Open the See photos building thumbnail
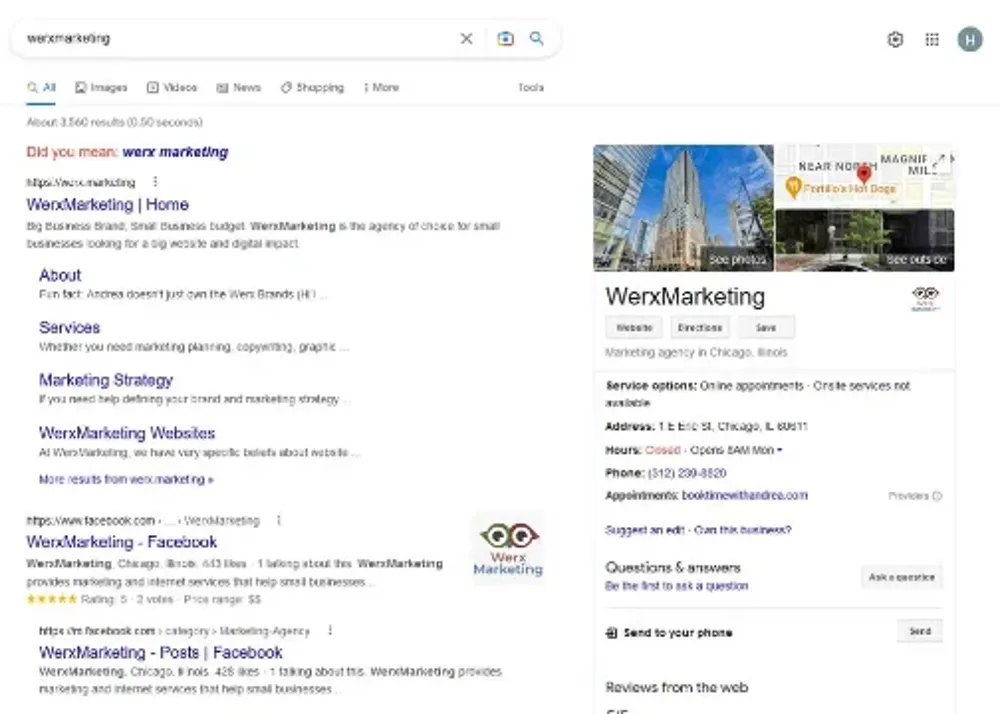The width and height of the screenshot is (1000, 714). click(x=683, y=208)
